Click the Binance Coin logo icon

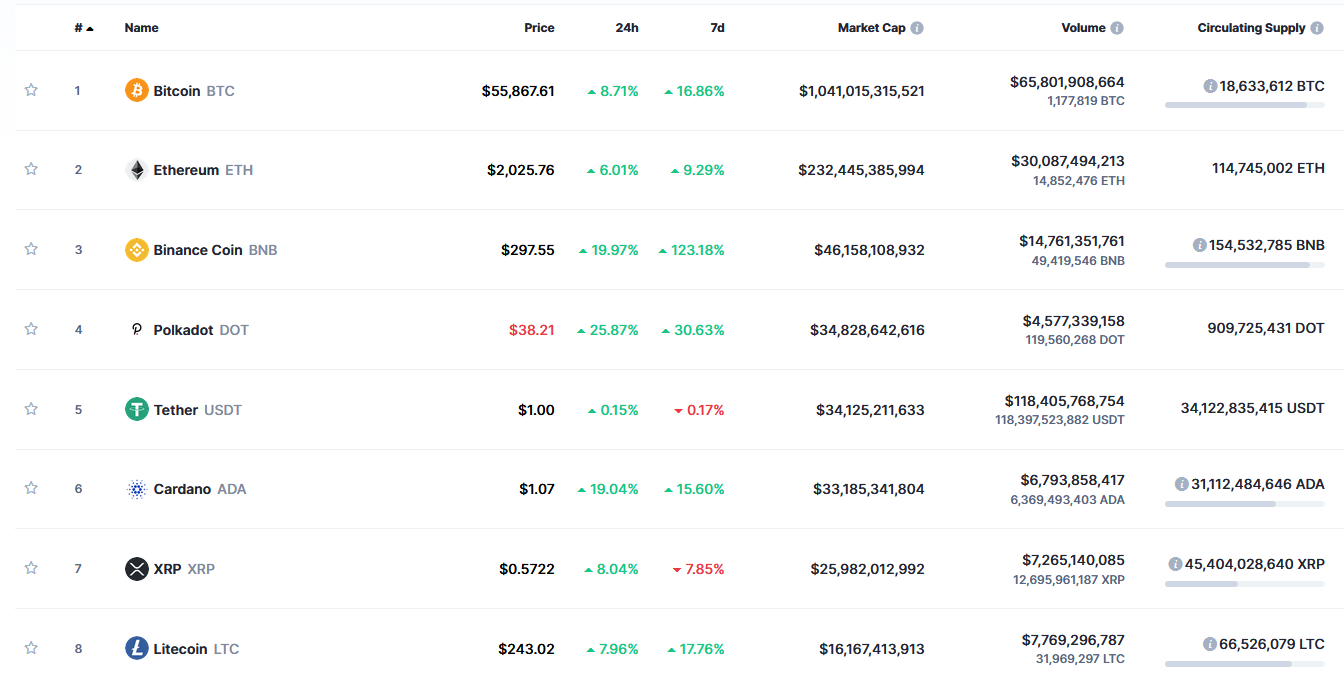[136, 250]
